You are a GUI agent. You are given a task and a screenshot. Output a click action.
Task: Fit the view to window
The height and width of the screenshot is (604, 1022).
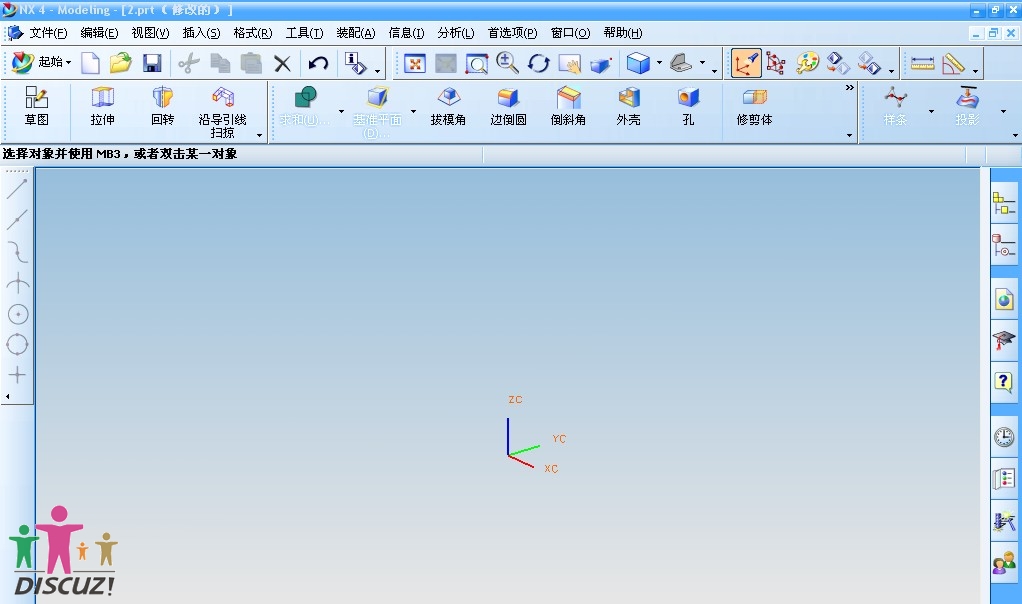(x=415, y=63)
